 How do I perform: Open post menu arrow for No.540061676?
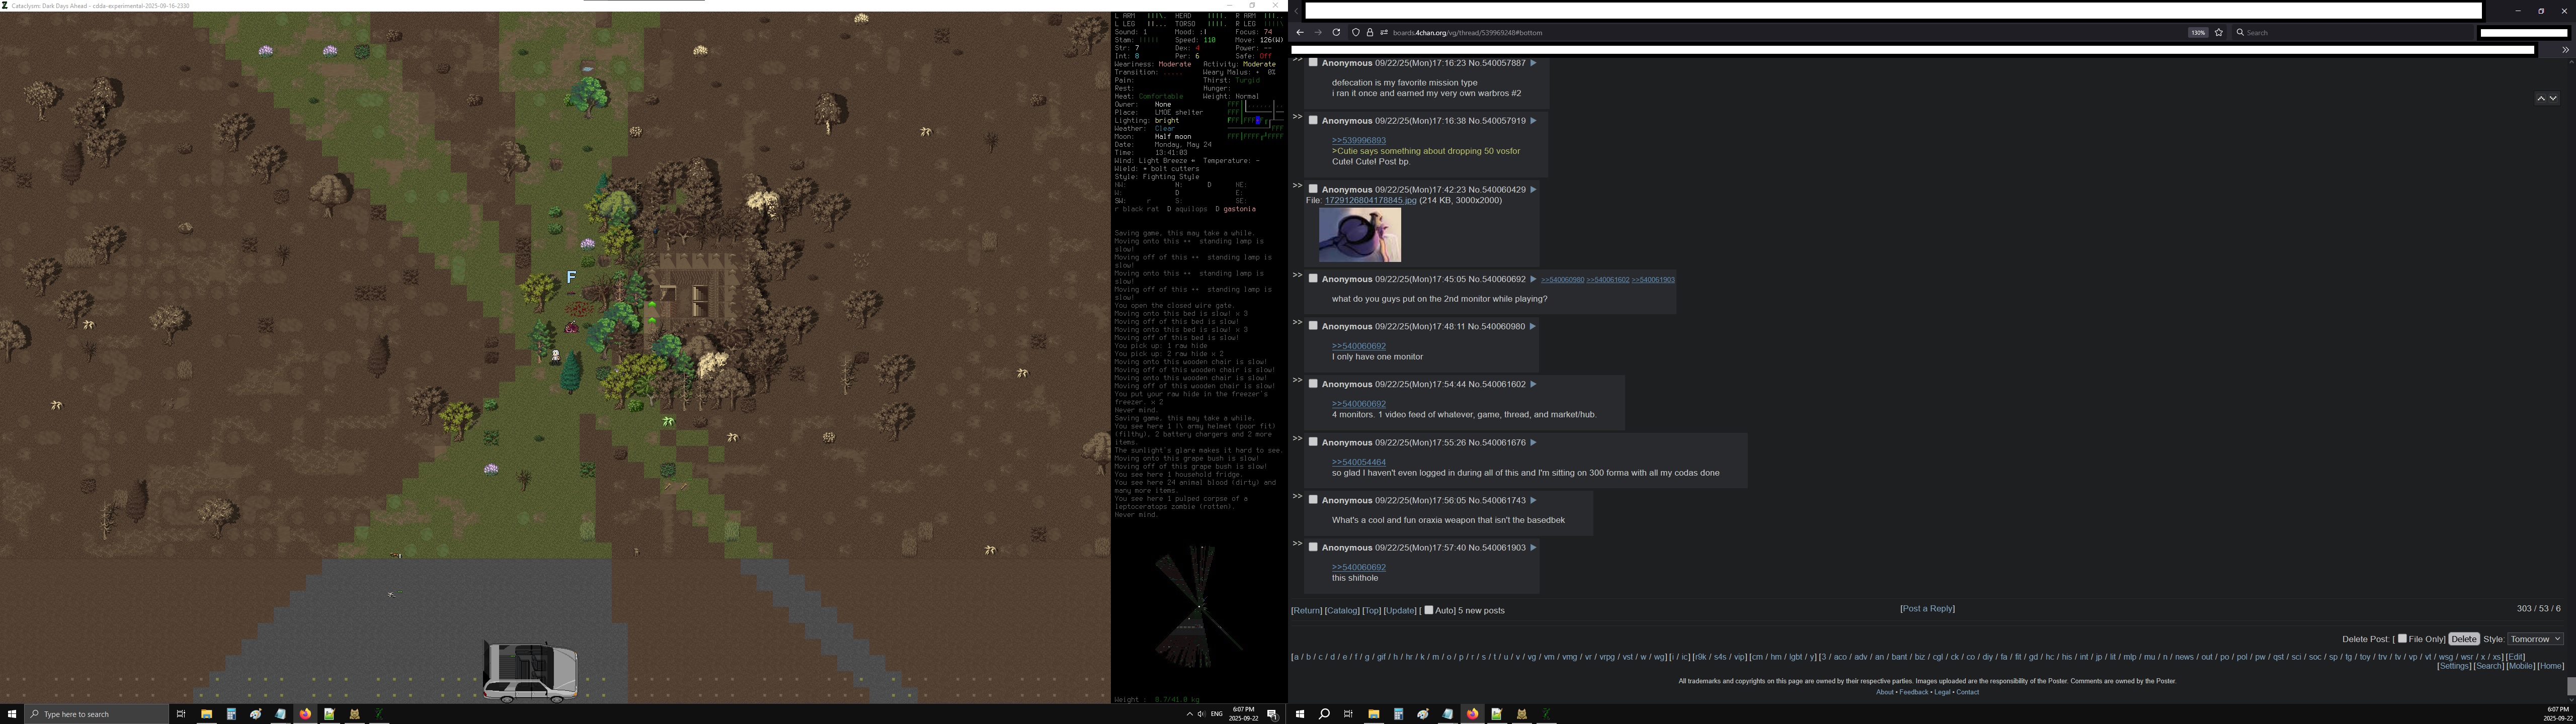pyautogui.click(x=1533, y=443)
